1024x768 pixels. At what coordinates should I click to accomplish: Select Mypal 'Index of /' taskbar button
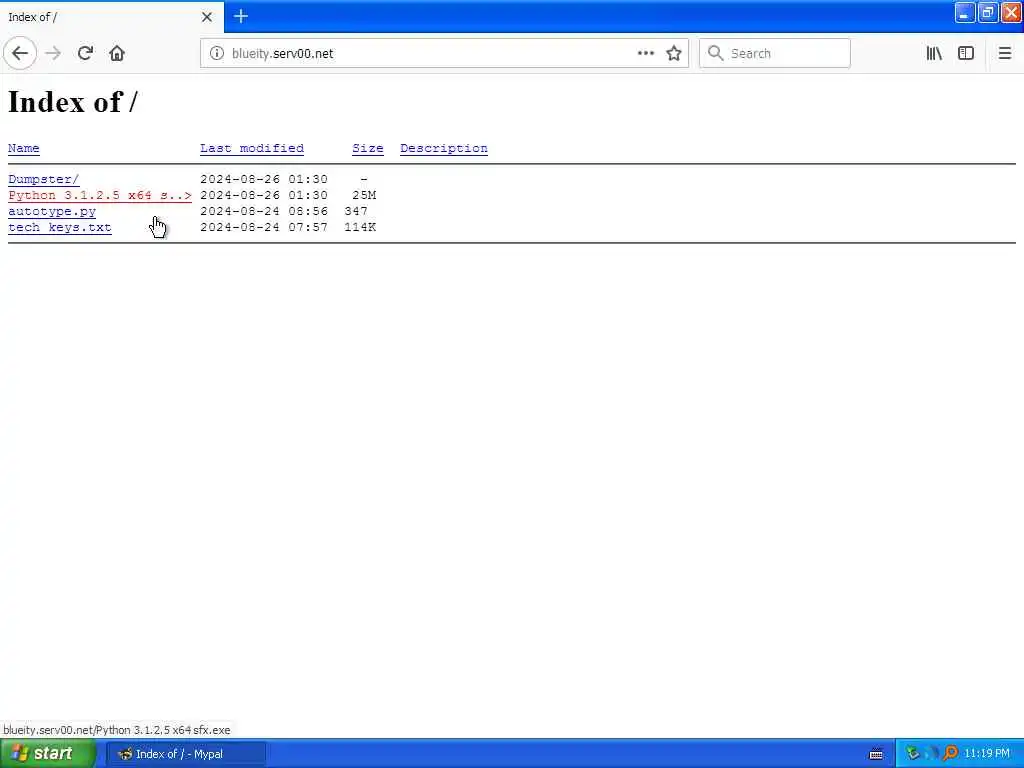185,754
